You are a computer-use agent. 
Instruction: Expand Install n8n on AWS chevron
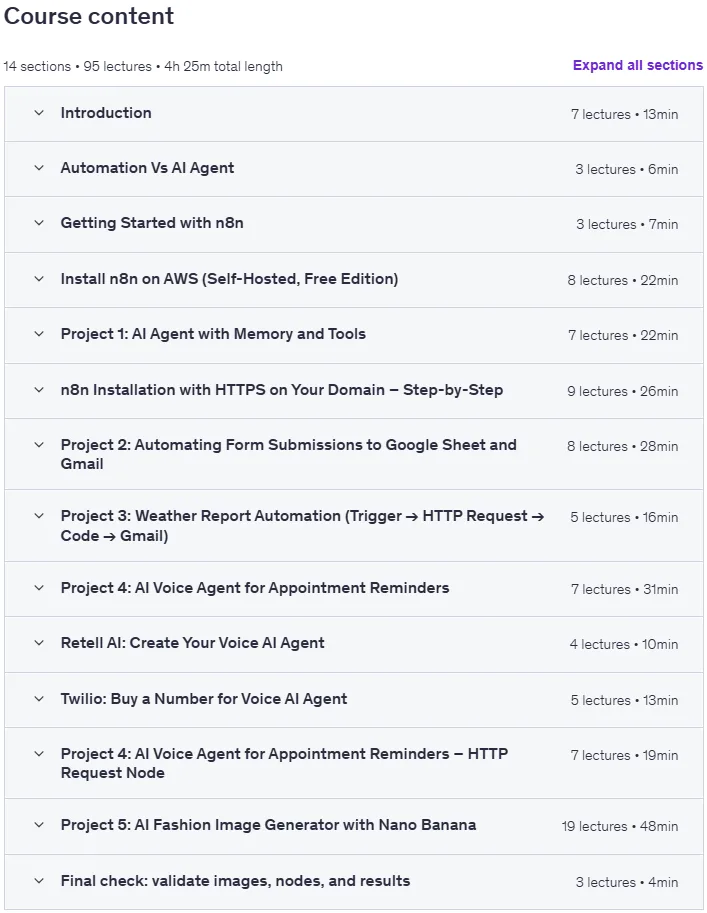pyautogui.click(x=39, y=279)
